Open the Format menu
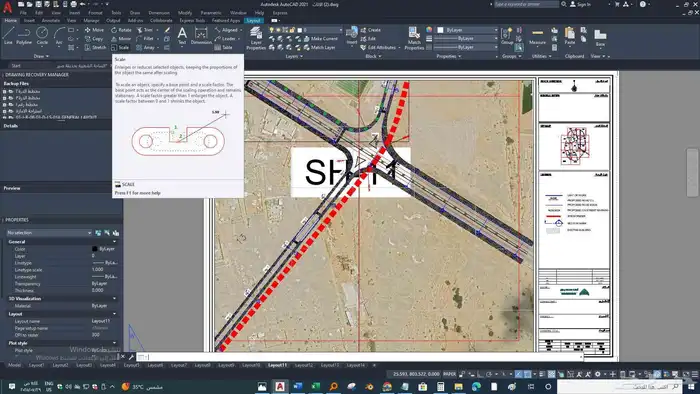700x394 pixels. pos(95,13)
